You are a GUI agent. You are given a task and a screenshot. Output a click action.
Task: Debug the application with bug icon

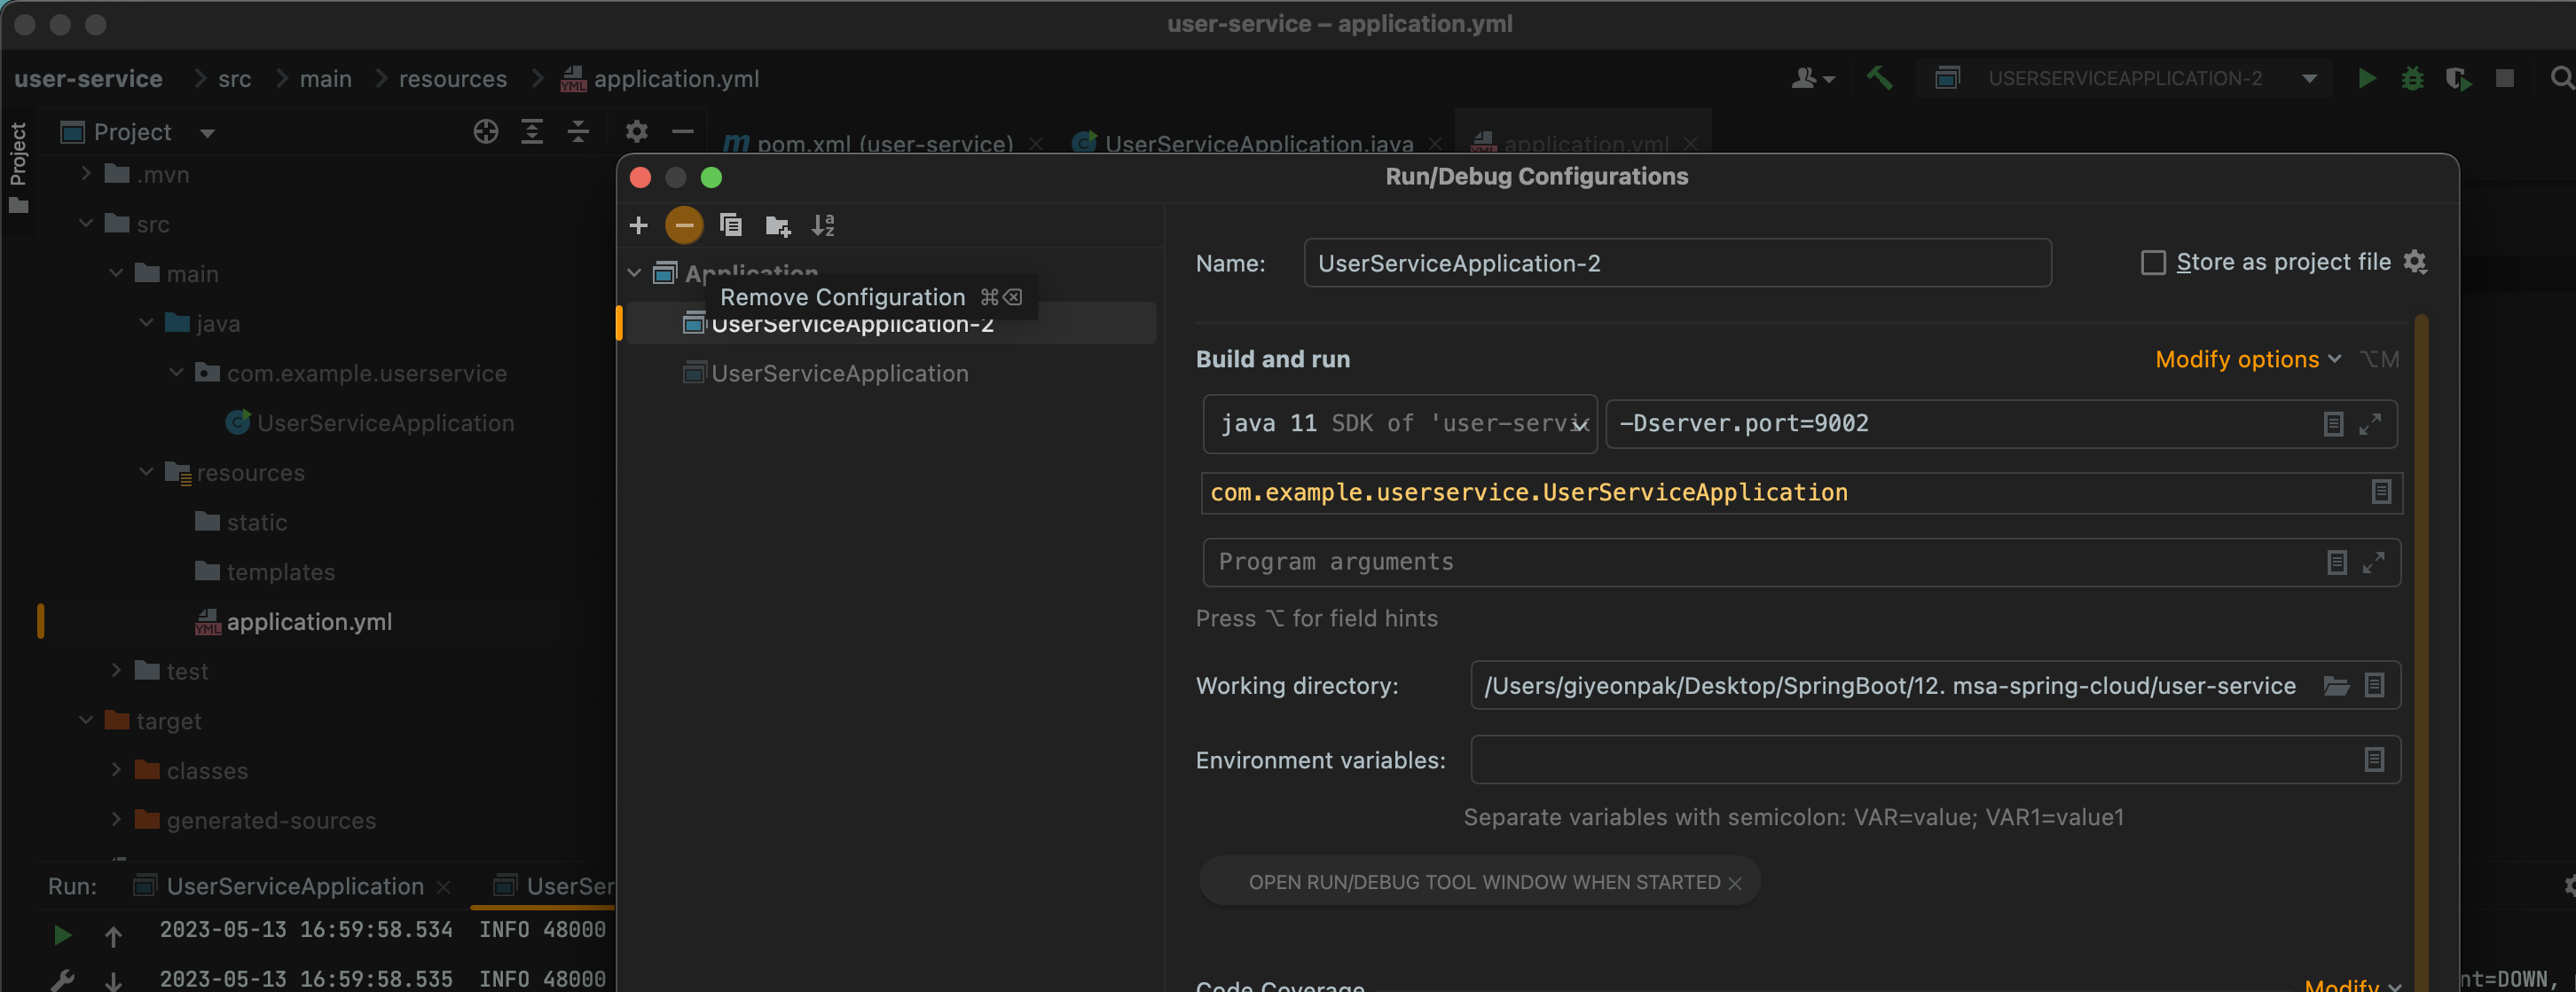pyautogui.click(x=2412, y=78)
